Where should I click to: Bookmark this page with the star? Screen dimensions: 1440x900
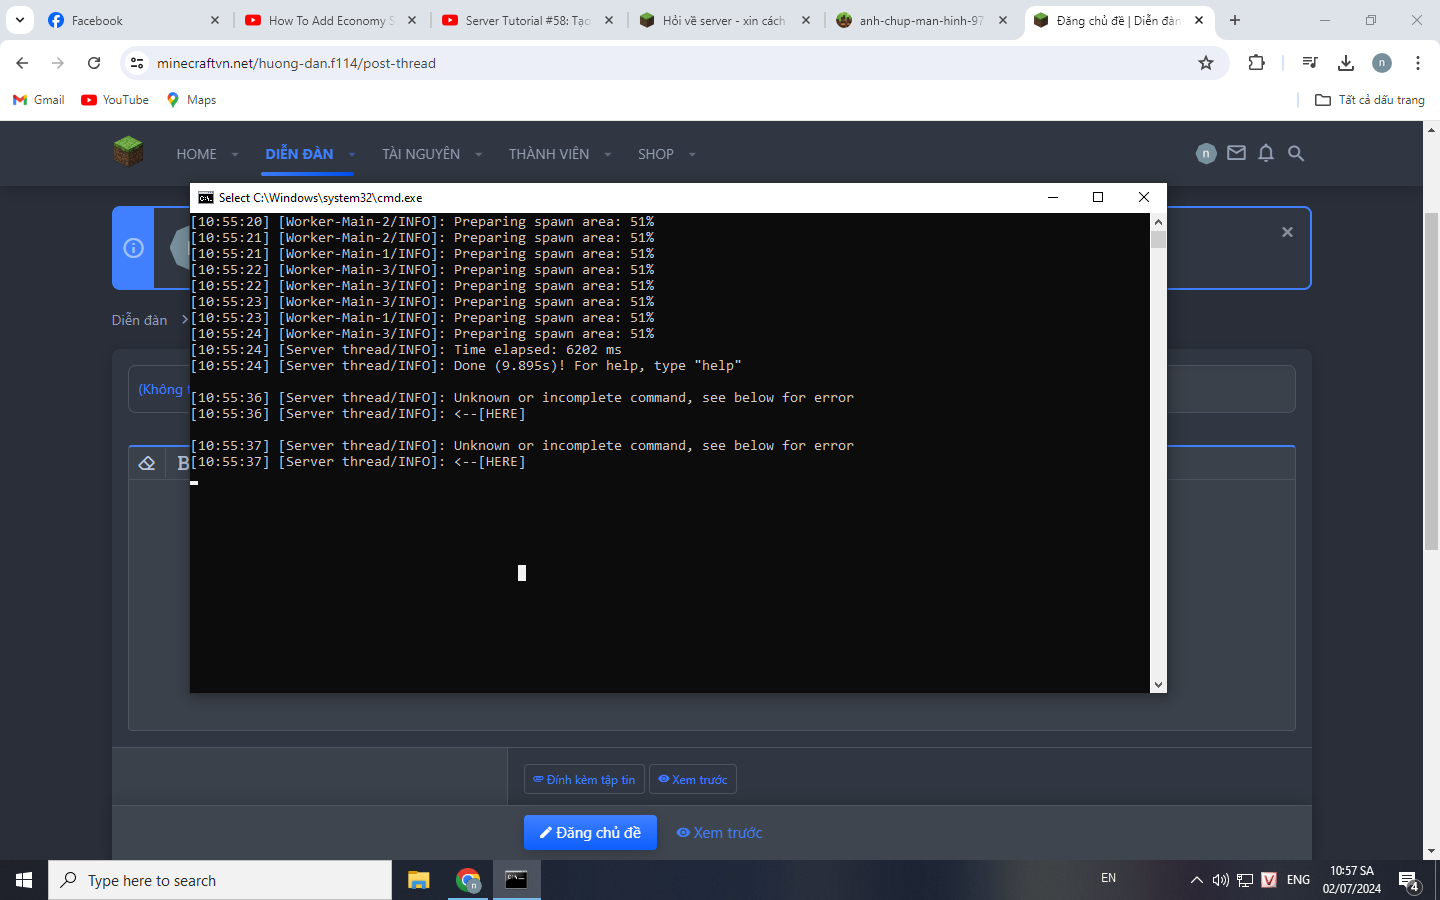pyautogui.click(x=1206, y=63)
